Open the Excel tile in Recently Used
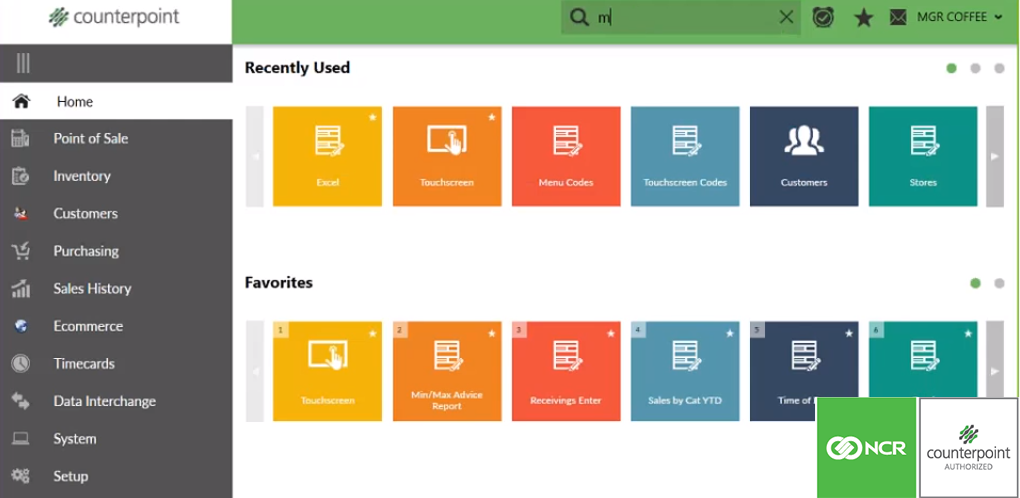This screenshot has height=498, width=1020. tap(327, 156)
